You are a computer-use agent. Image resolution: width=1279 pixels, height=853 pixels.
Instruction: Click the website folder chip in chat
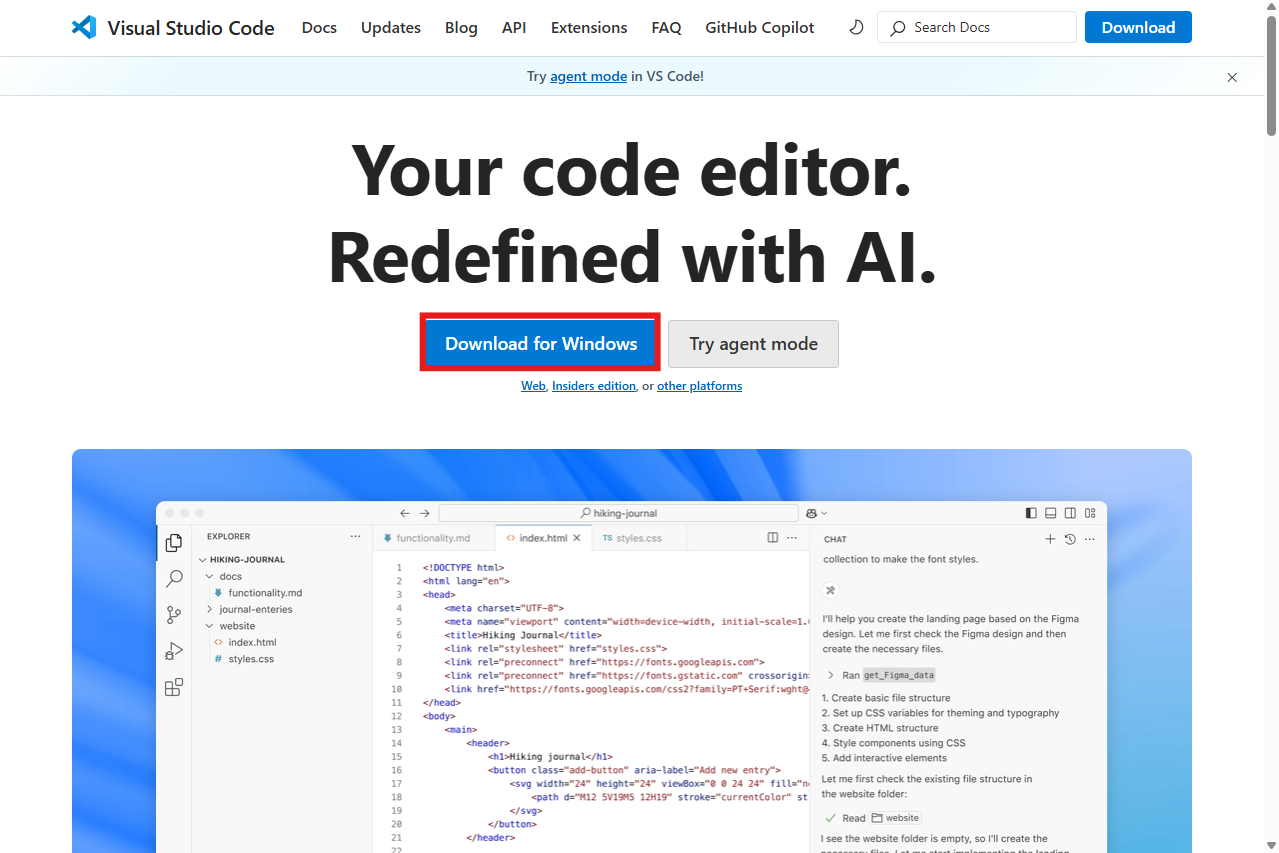[895, 818]
